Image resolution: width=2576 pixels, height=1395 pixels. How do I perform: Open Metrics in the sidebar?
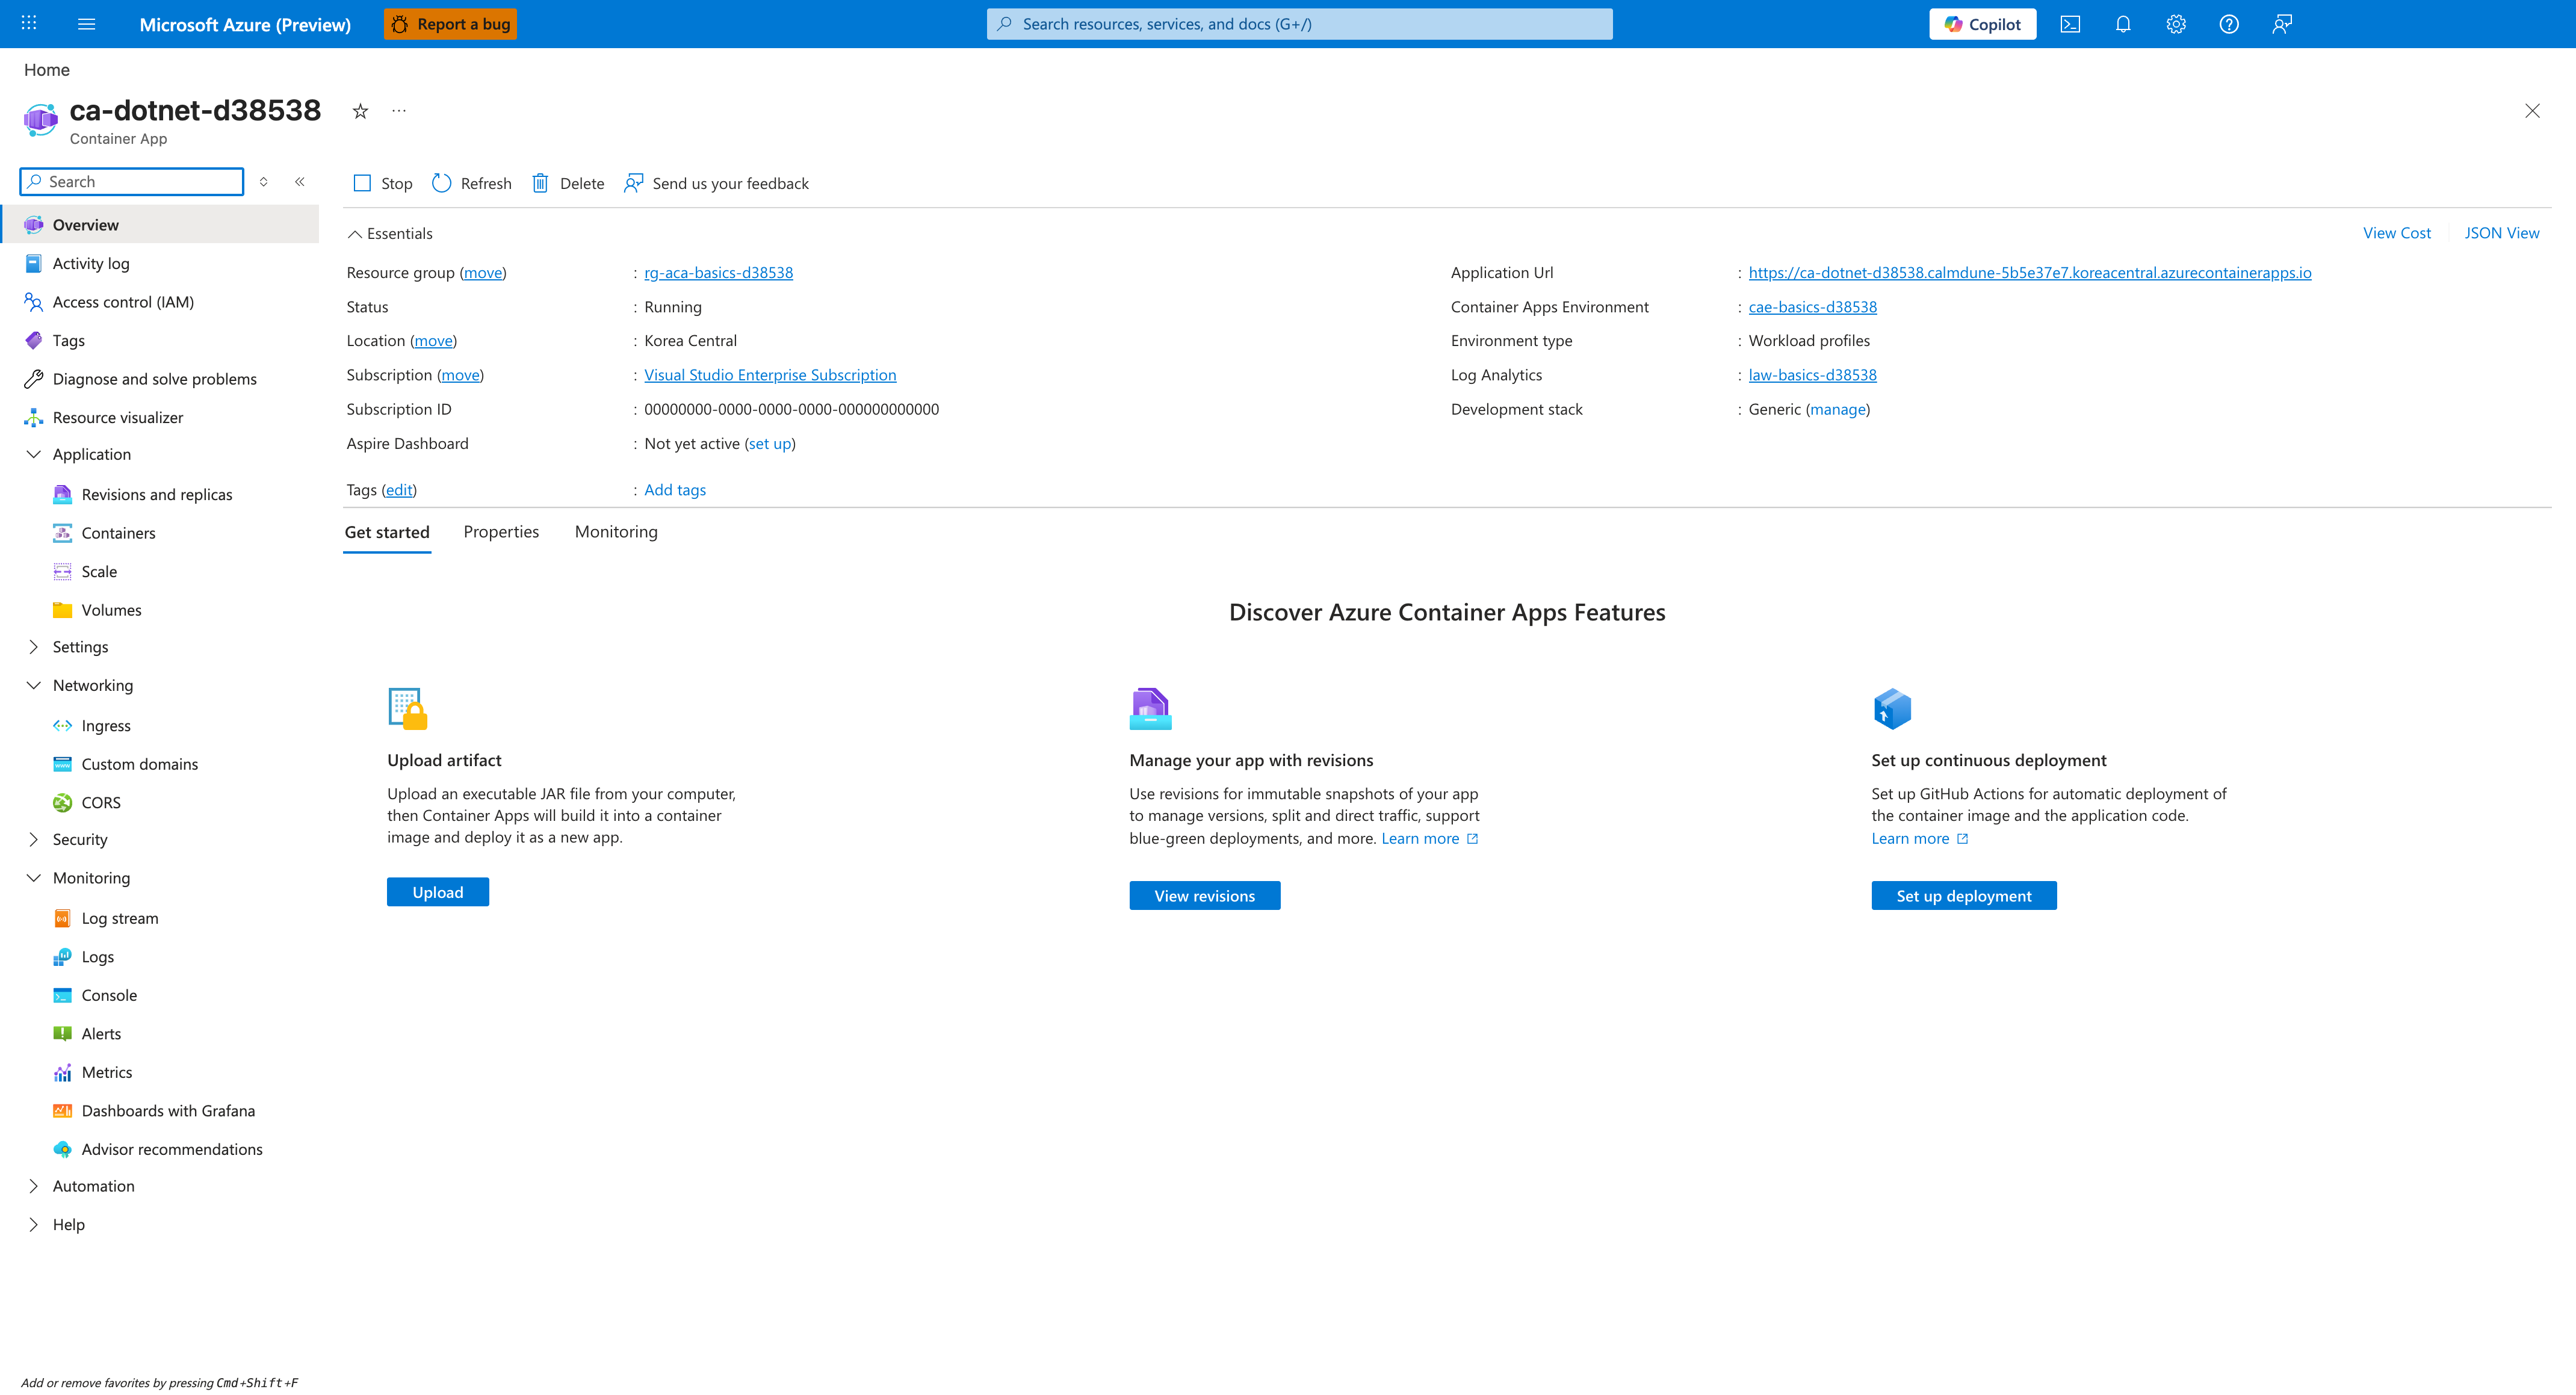pos(107,1072)
